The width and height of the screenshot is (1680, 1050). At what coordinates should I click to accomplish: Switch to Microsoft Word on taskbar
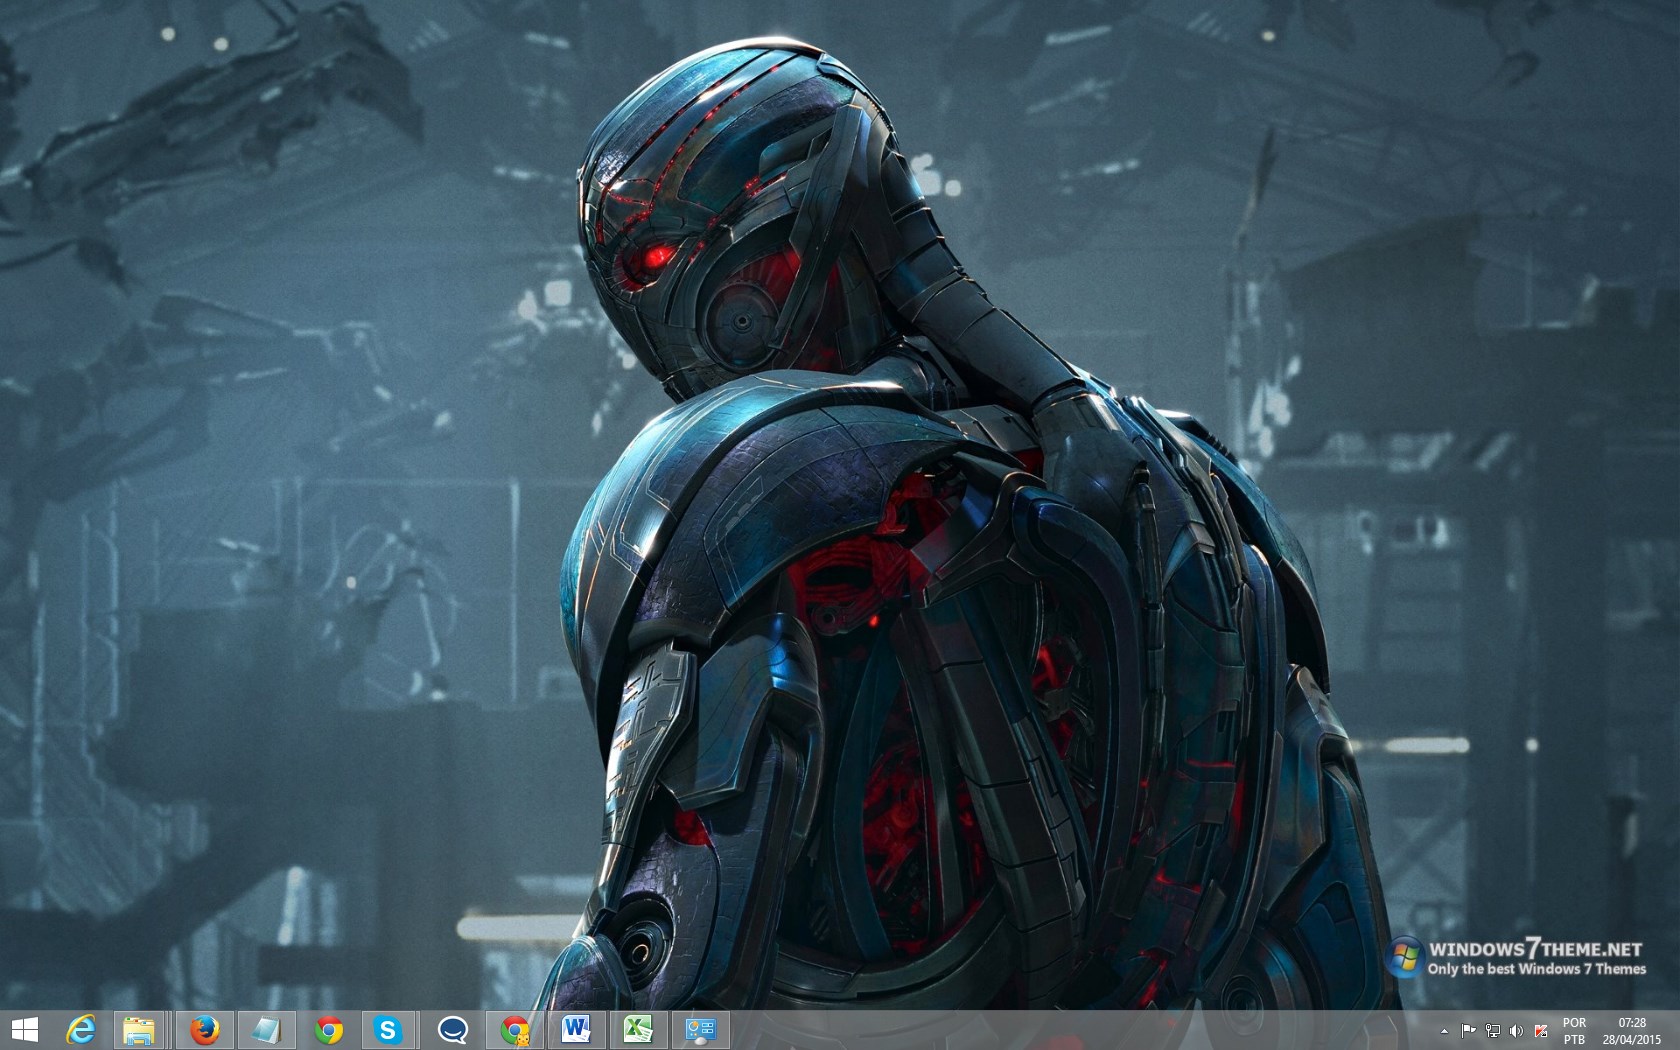(x=576, y=1030)
